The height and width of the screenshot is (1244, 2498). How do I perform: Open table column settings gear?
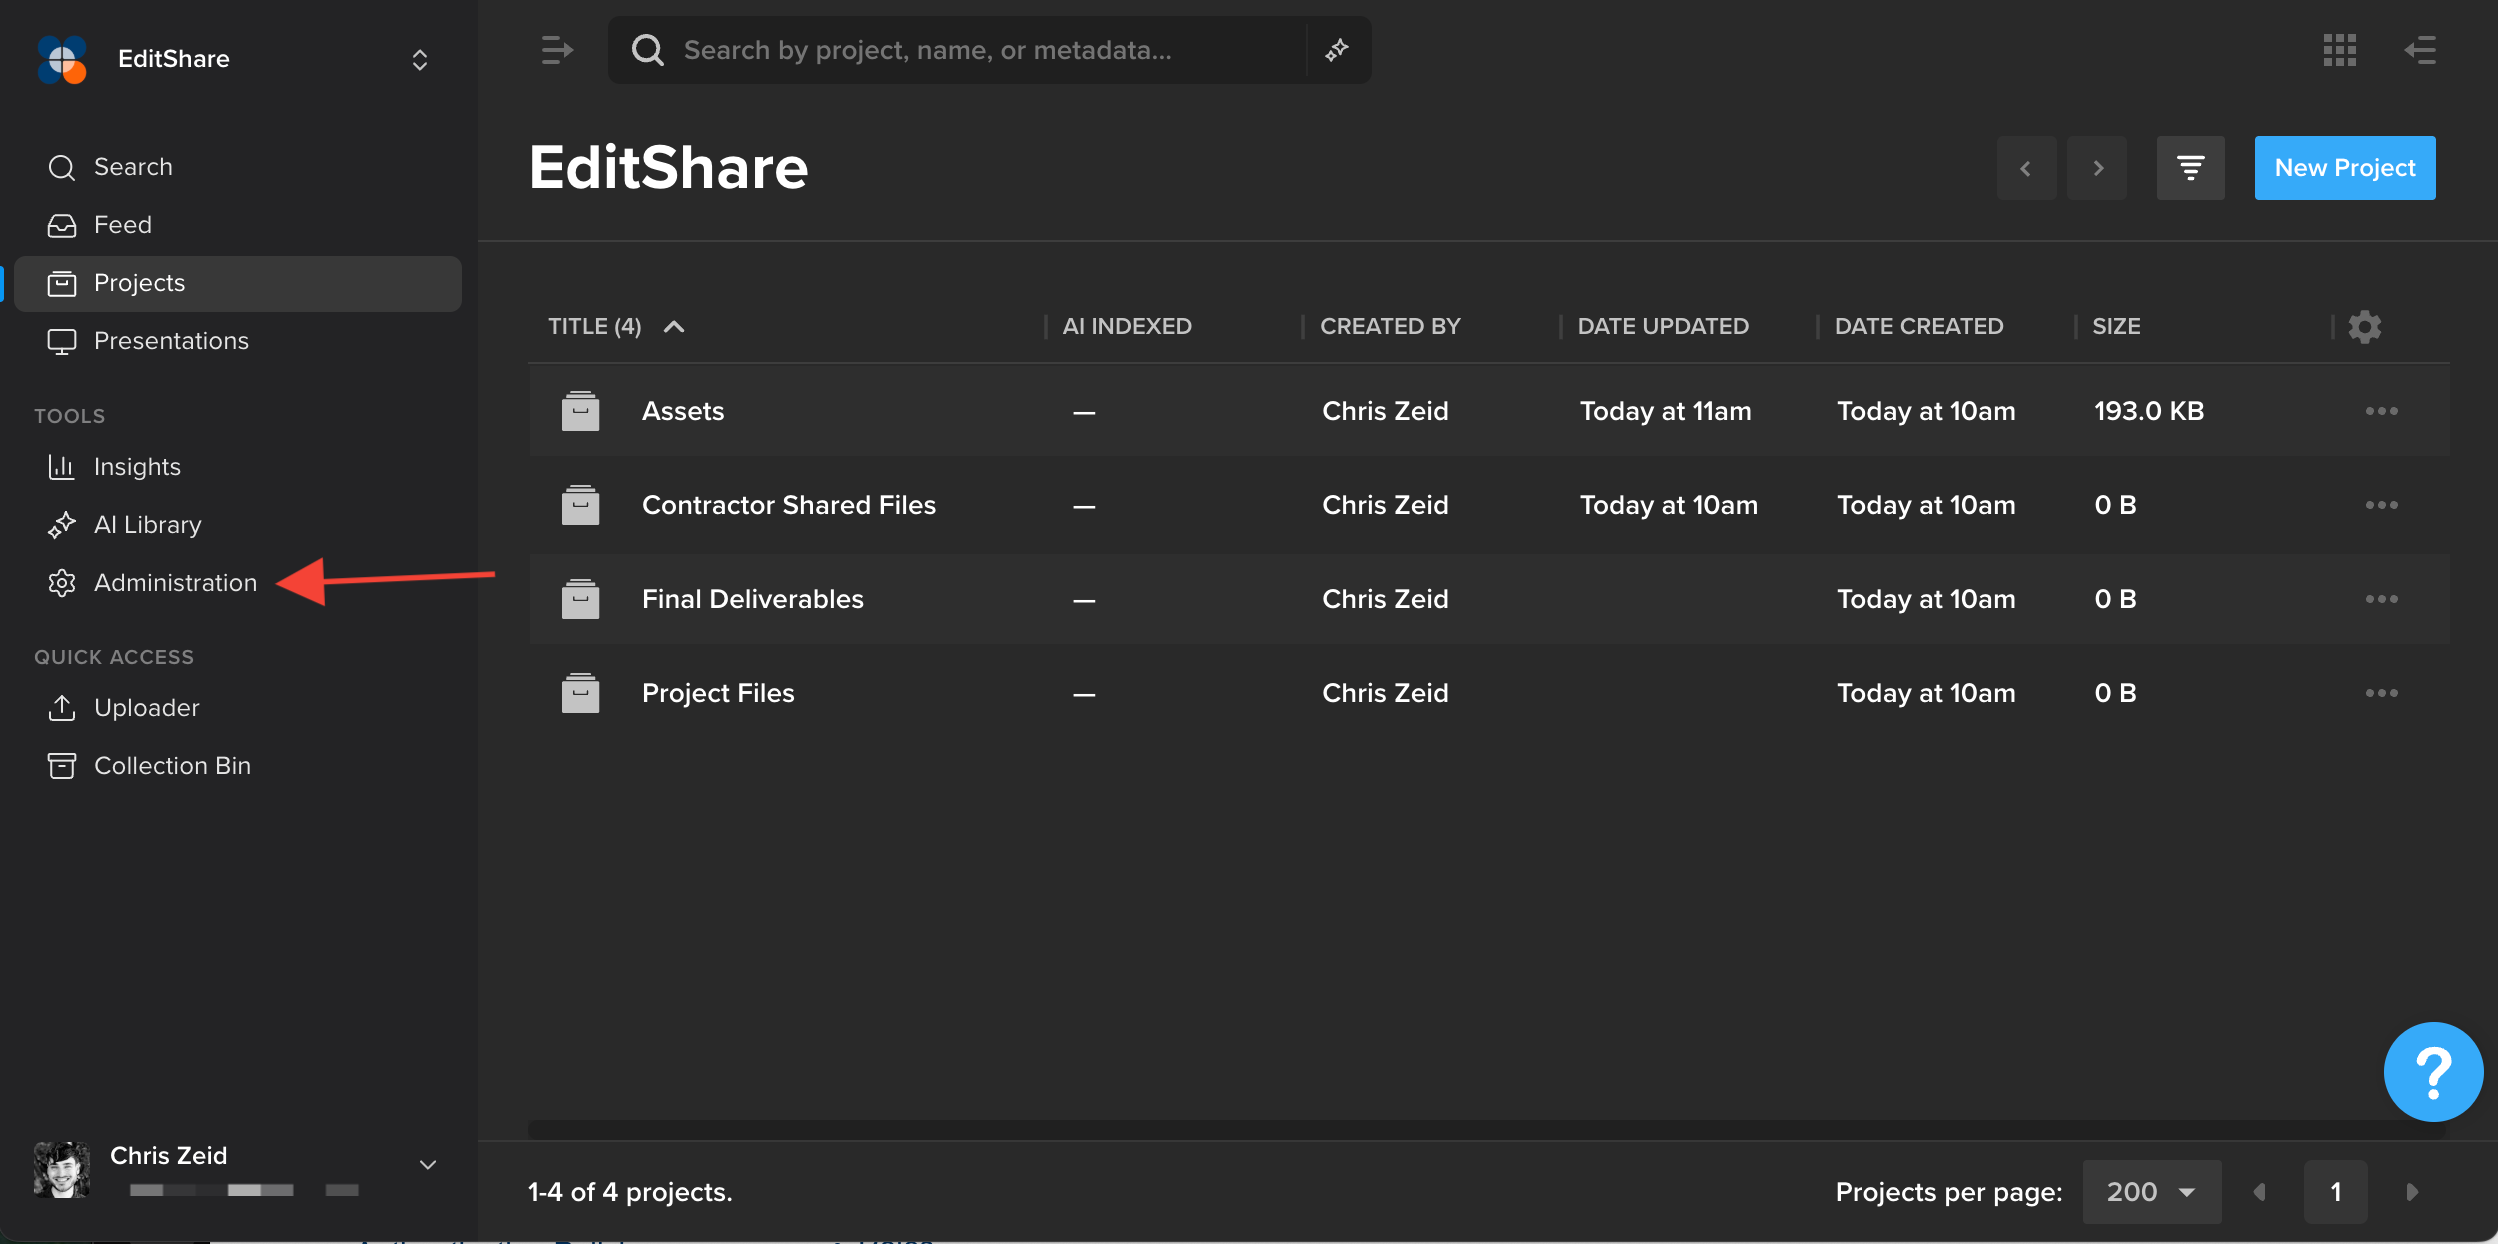[2365, 327]
